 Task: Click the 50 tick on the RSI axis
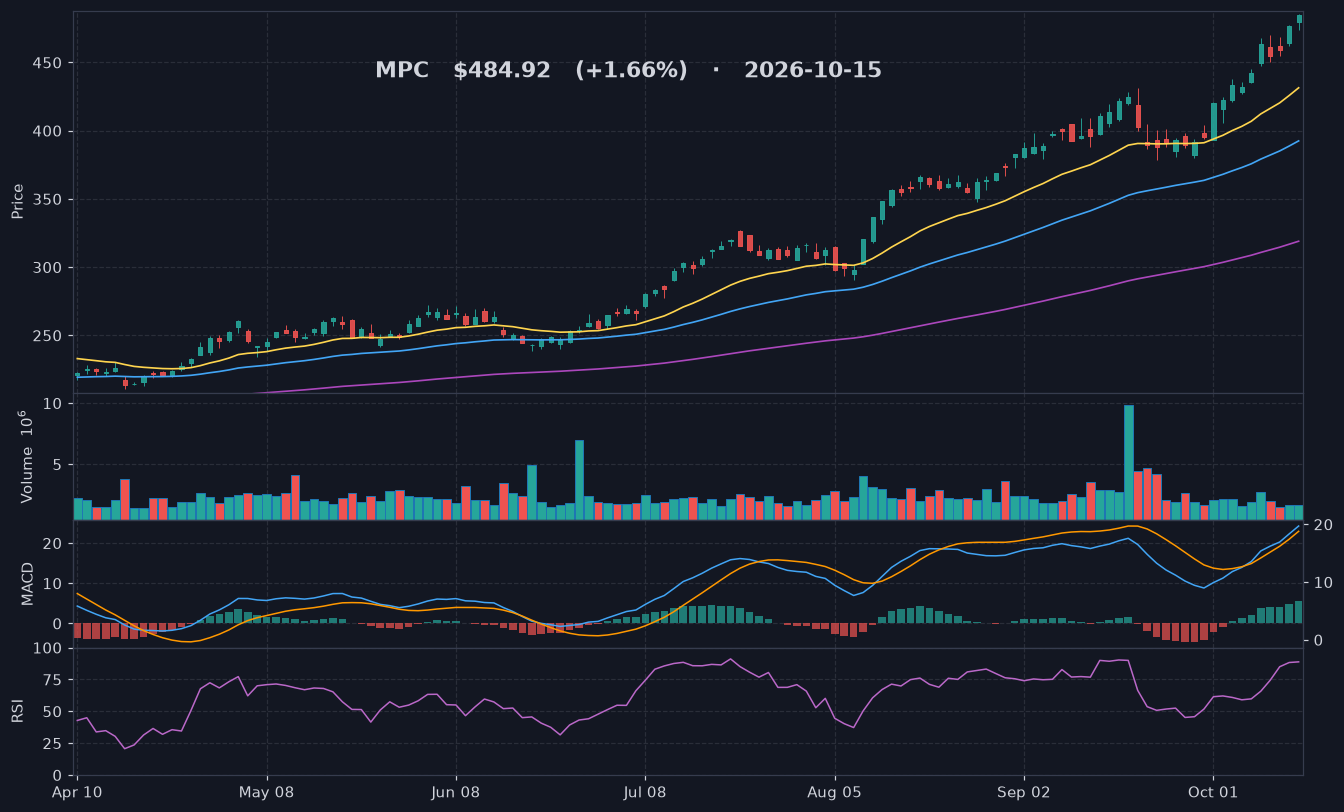54,712
